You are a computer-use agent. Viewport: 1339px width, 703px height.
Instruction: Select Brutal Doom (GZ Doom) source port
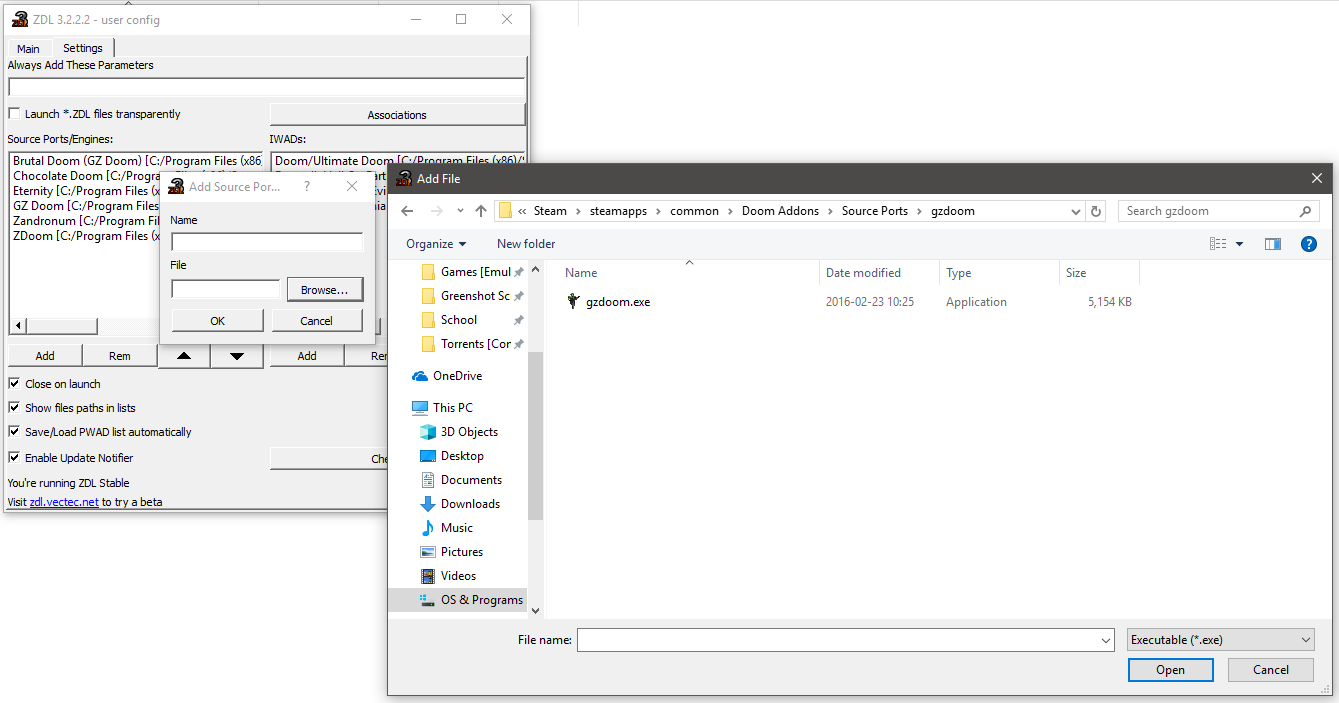coord(137,161)
